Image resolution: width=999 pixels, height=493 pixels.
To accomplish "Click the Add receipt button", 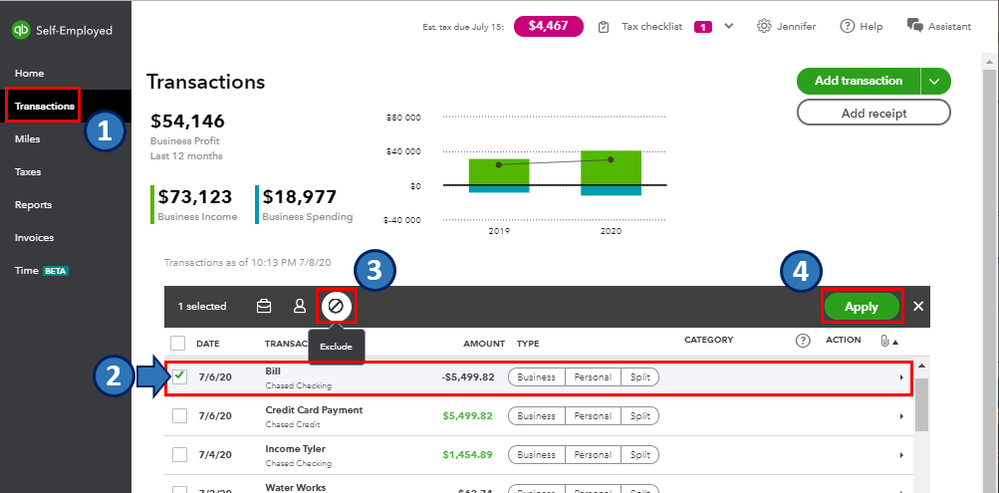I will pyautogui.click(x=873, y=113).
